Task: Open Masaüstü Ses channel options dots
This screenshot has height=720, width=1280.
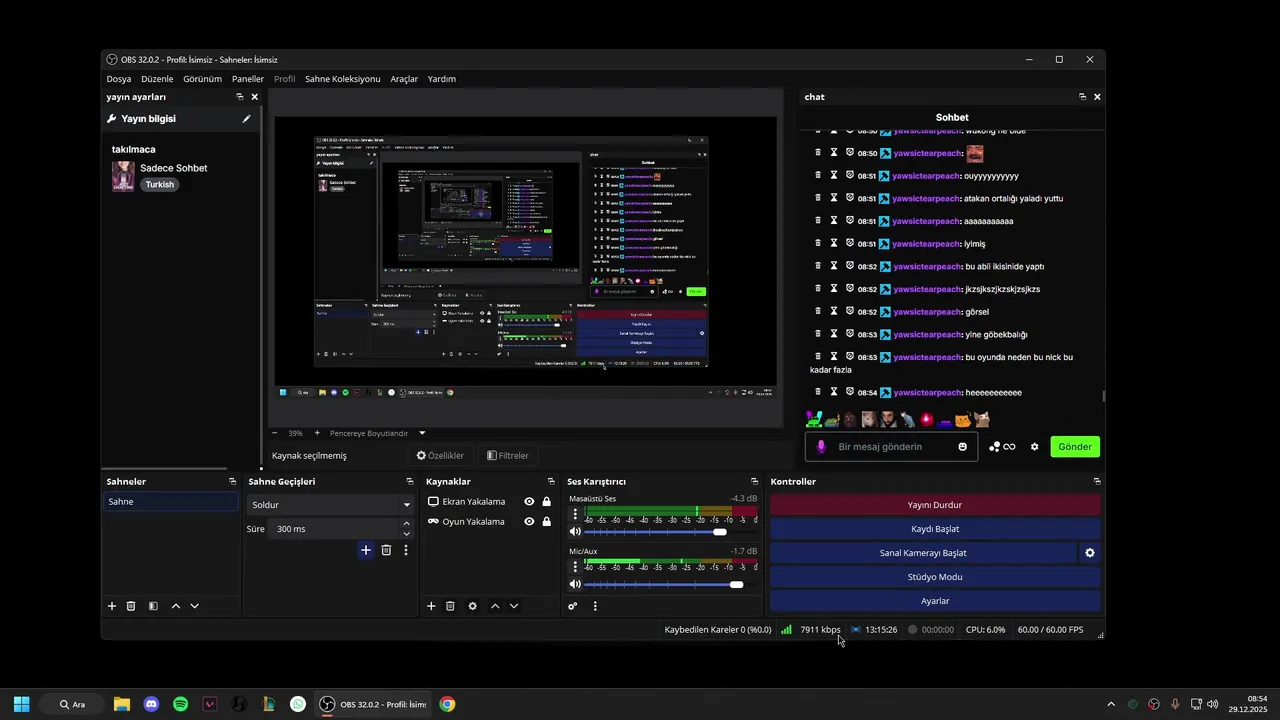Action: (x=575, y=514)
